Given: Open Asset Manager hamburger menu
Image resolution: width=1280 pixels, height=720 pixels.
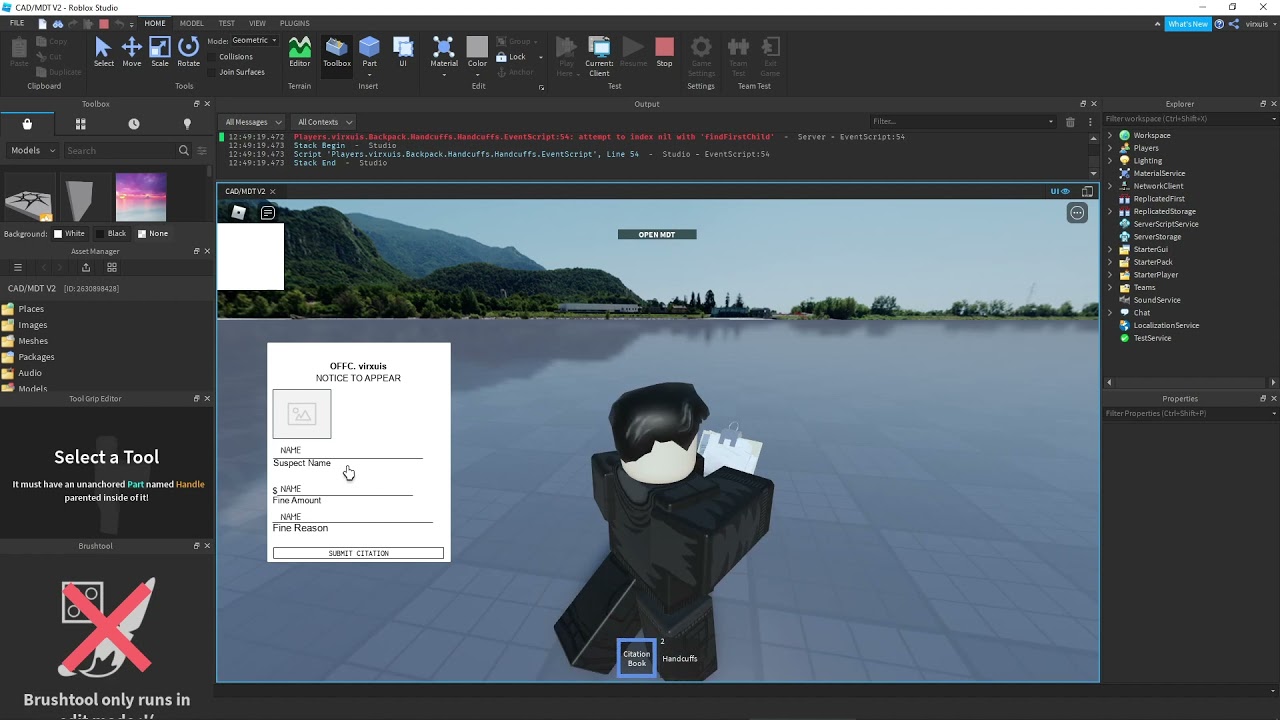Looking at the screenshot, I should (x=17, y=267).
